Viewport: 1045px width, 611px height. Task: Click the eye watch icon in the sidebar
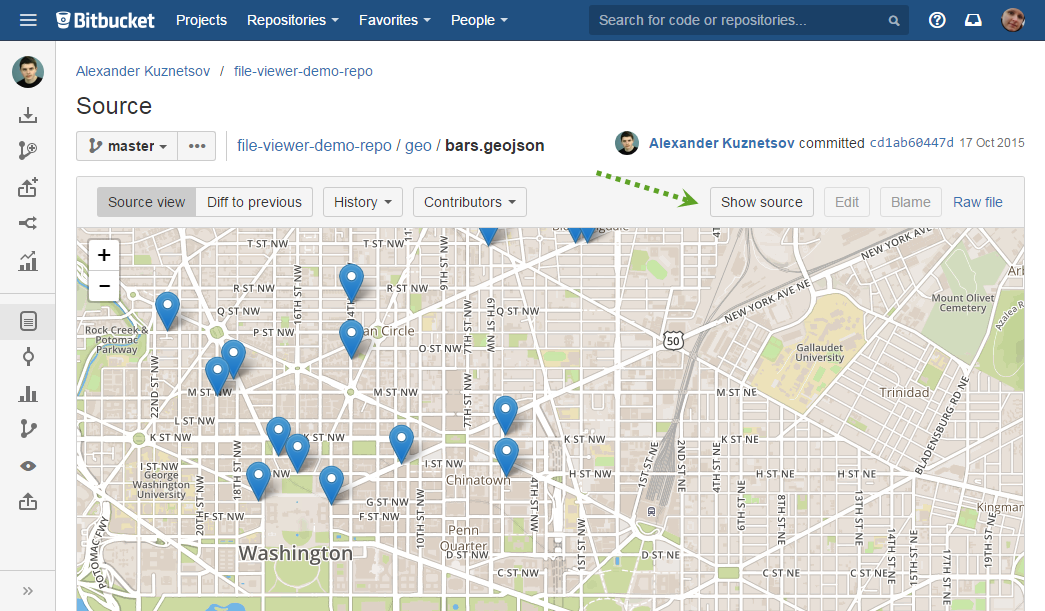tap(28, 466)
